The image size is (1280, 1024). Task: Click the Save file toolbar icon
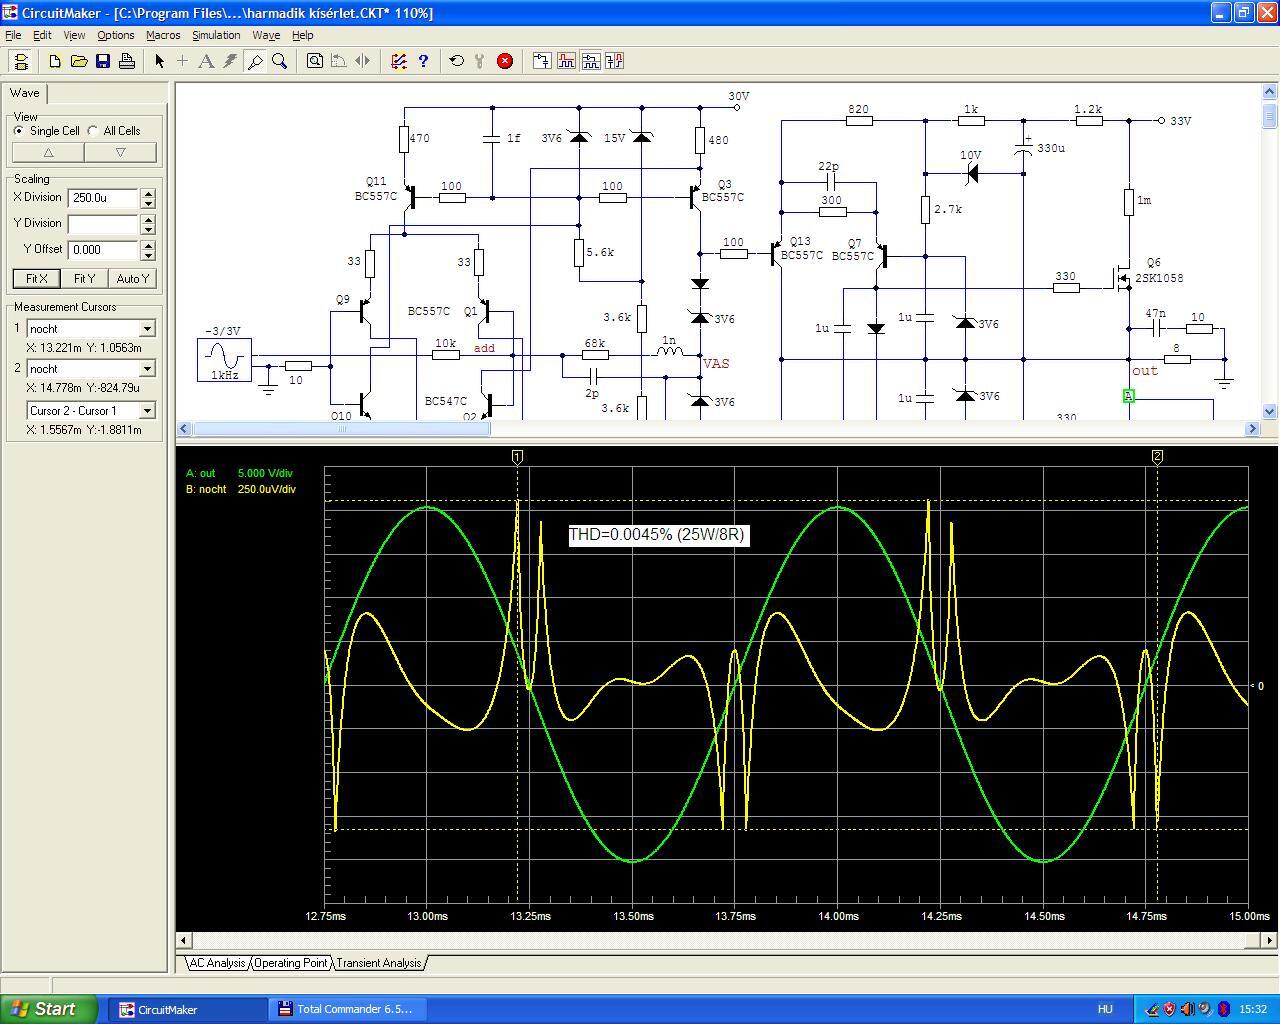pos(103,61)
